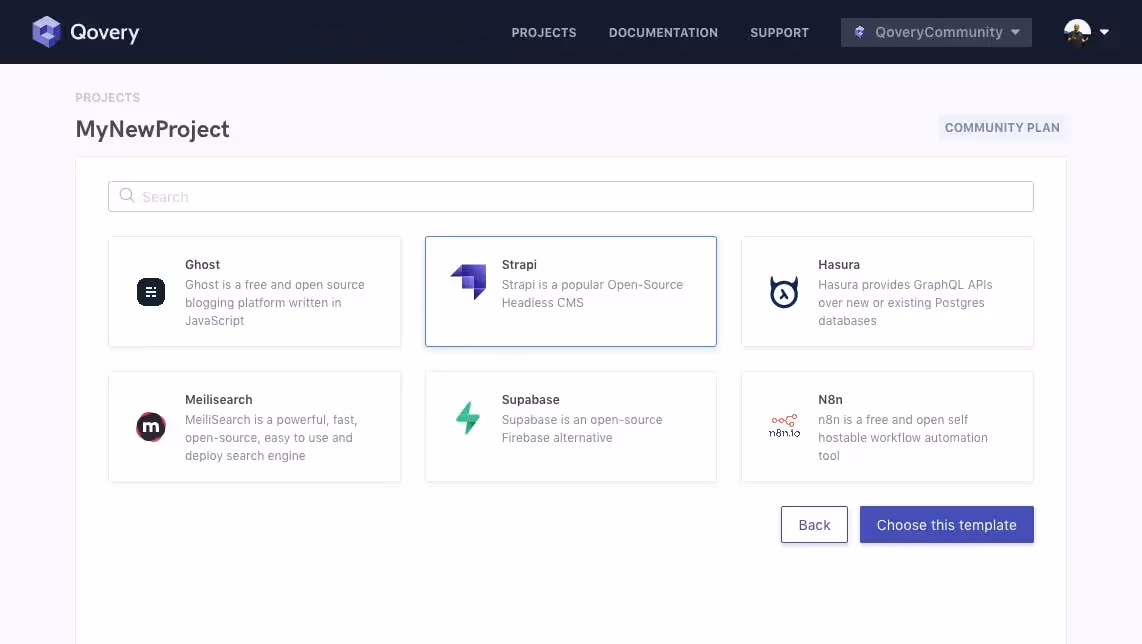The height and width of the screenshot is (644, 1142).
Task: Select the Supabase template icon
Action: click(x=468, y=417)
